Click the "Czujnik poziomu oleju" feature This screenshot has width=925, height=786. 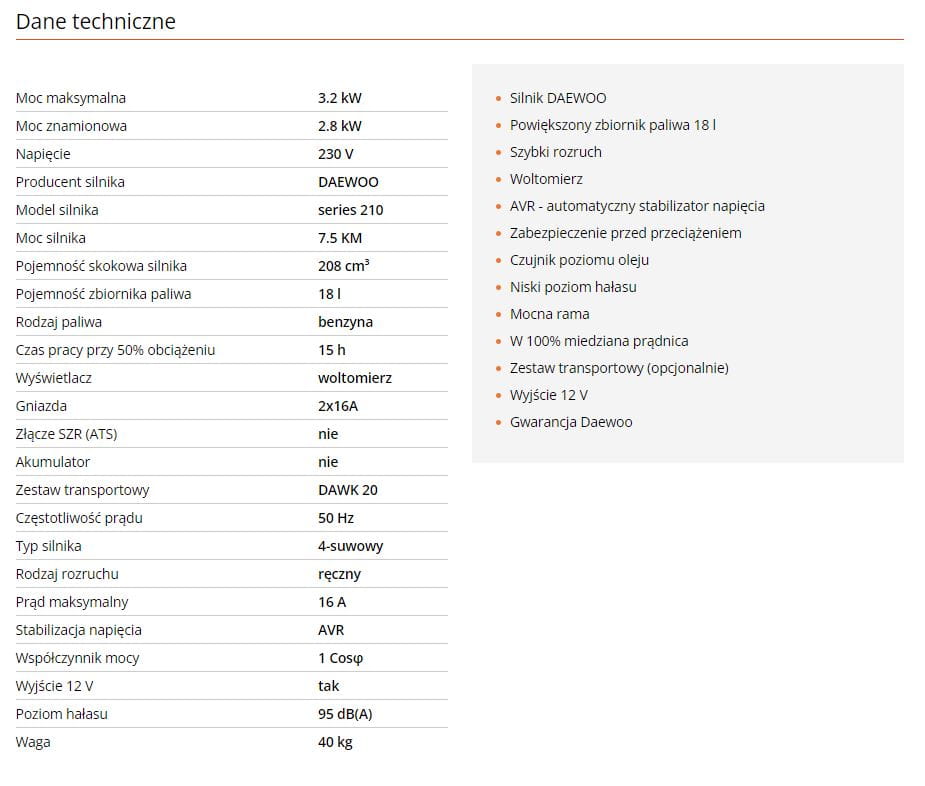tap(579, 260)
